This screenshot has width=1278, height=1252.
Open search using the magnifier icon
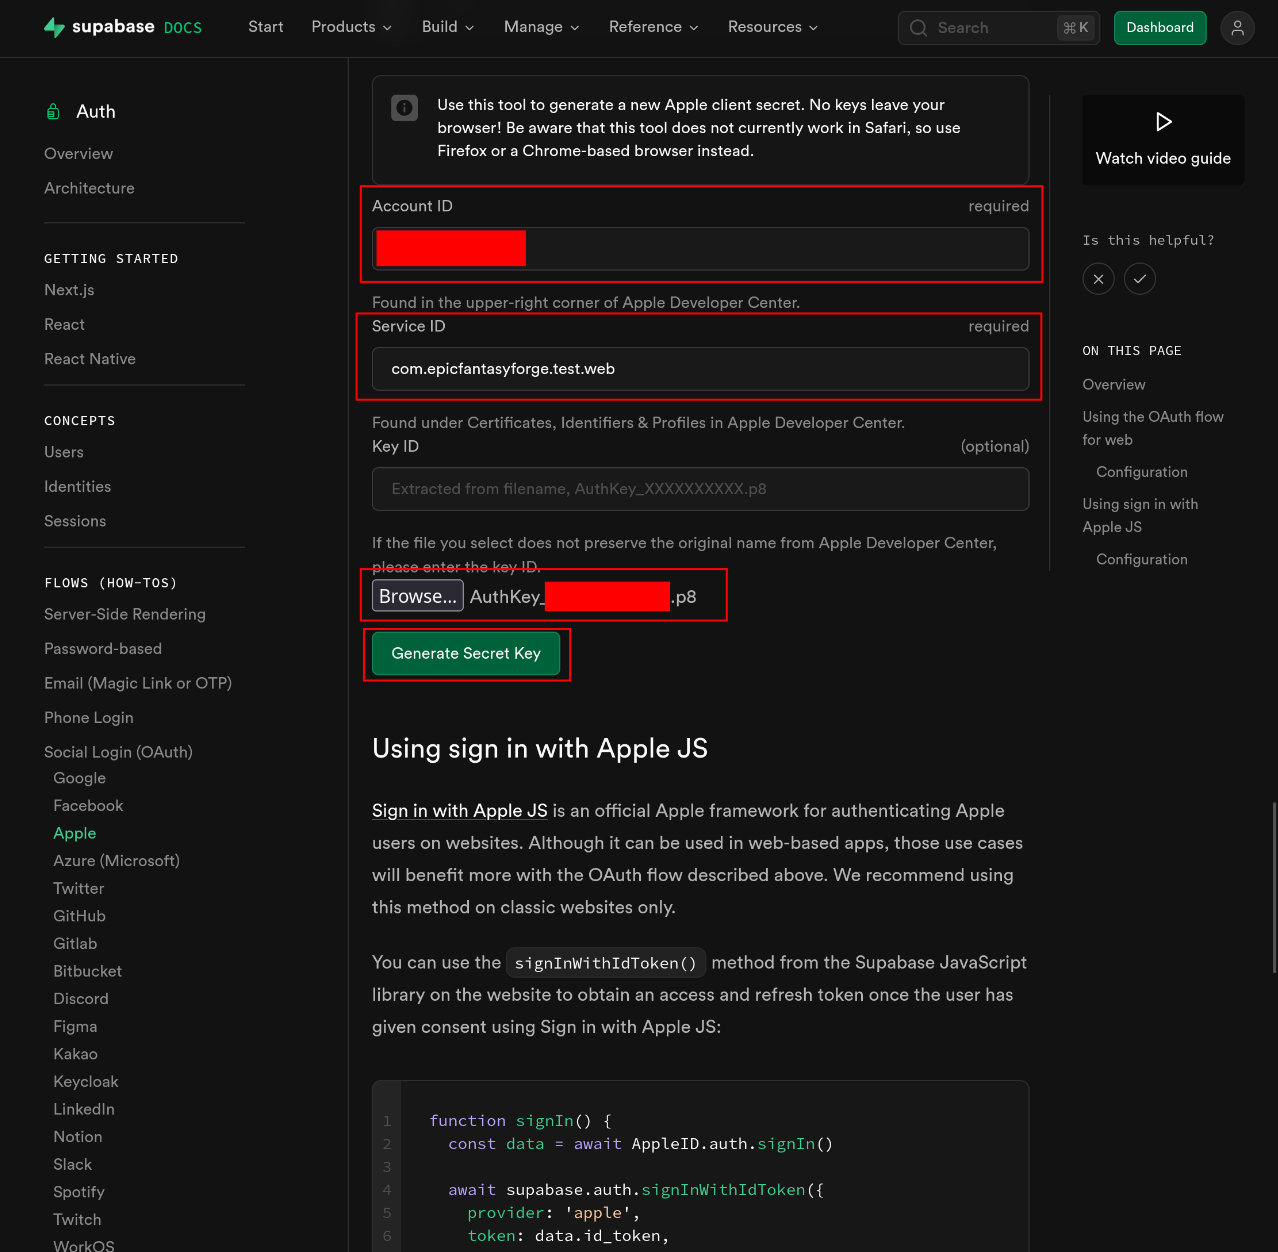918,27
